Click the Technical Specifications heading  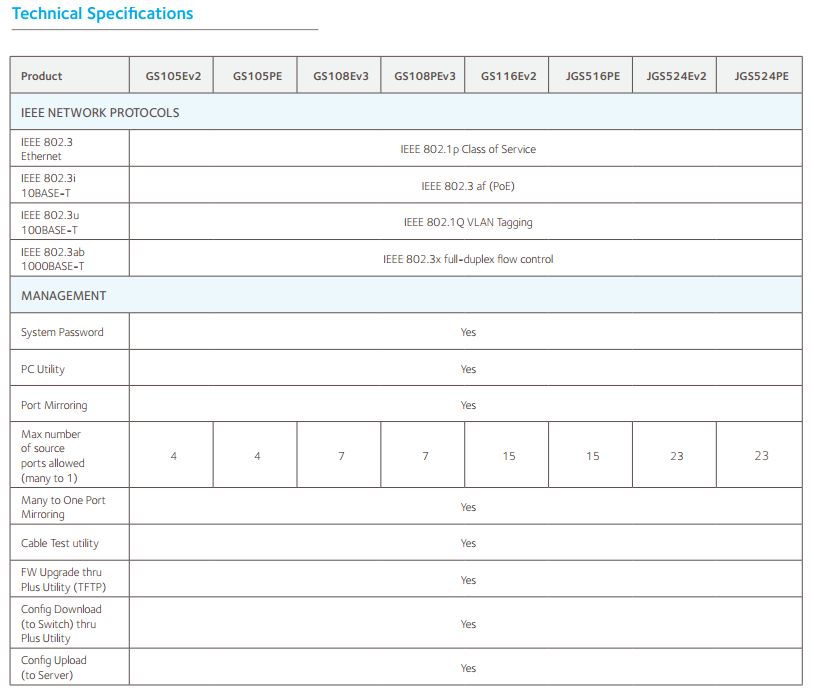(x=102, y=14)
